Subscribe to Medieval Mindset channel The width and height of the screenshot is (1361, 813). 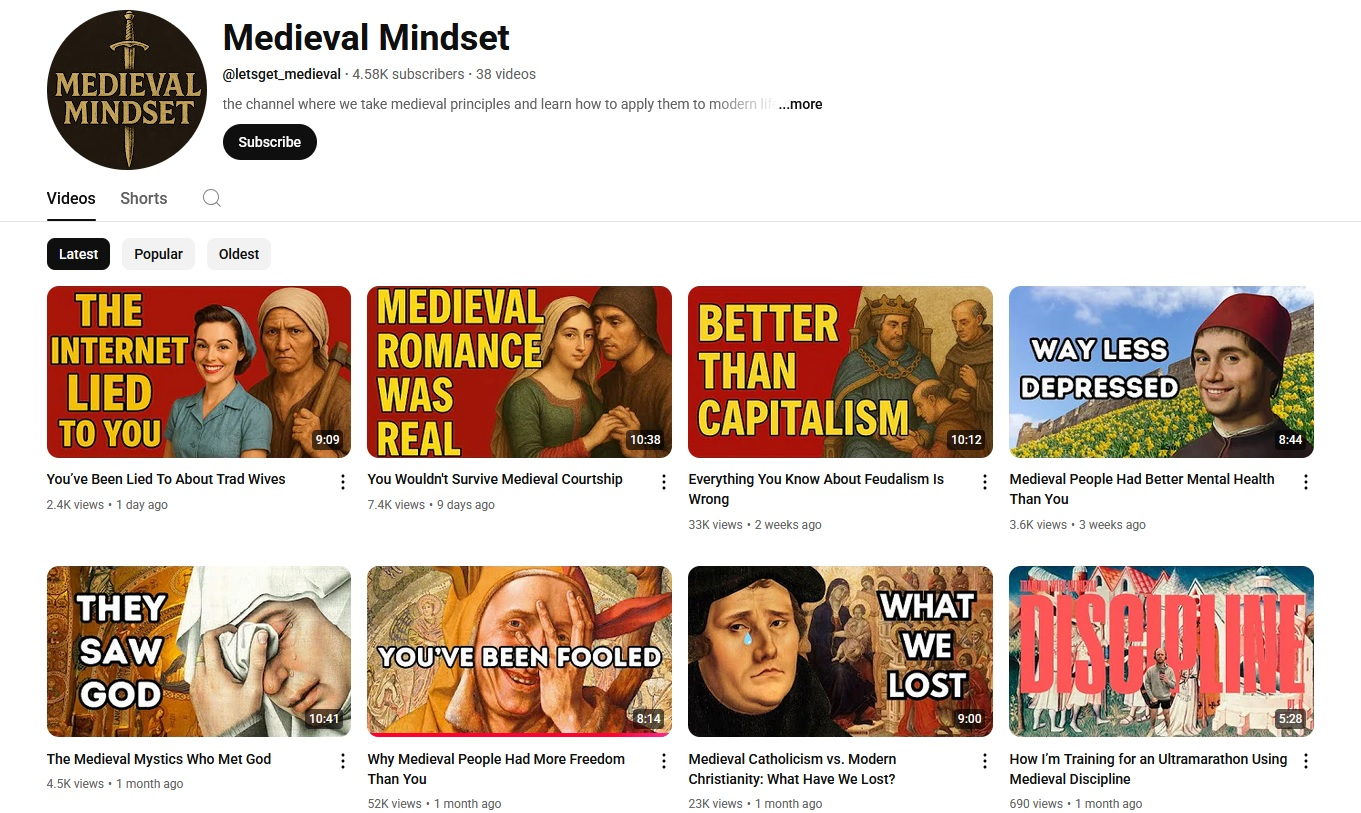click(x=269, y=142)
